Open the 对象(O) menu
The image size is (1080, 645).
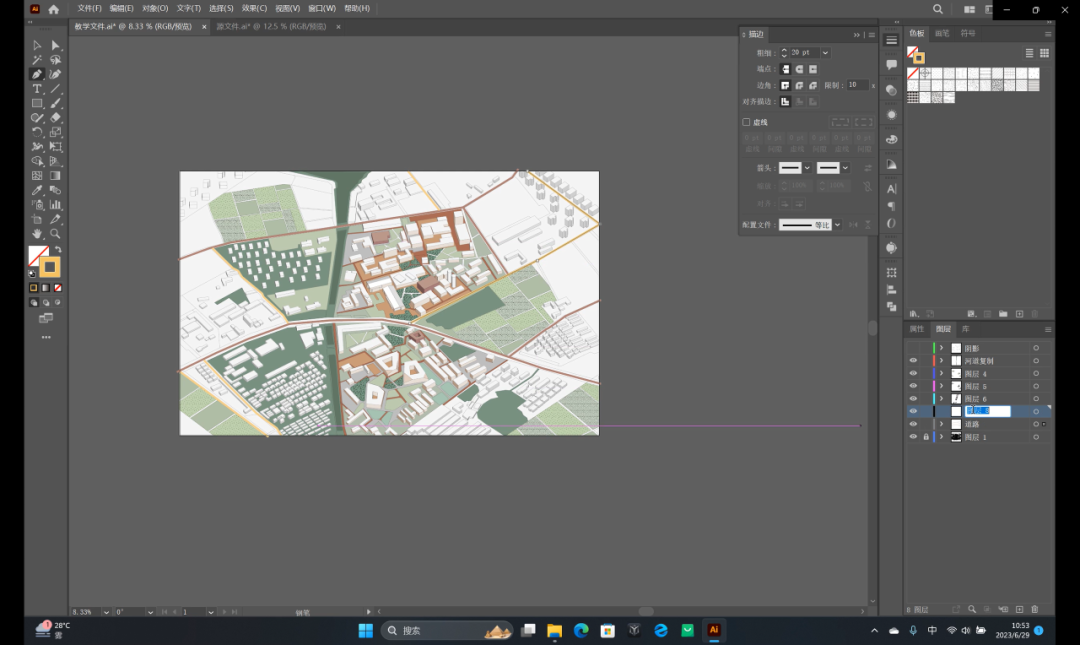tap(155, 8)
